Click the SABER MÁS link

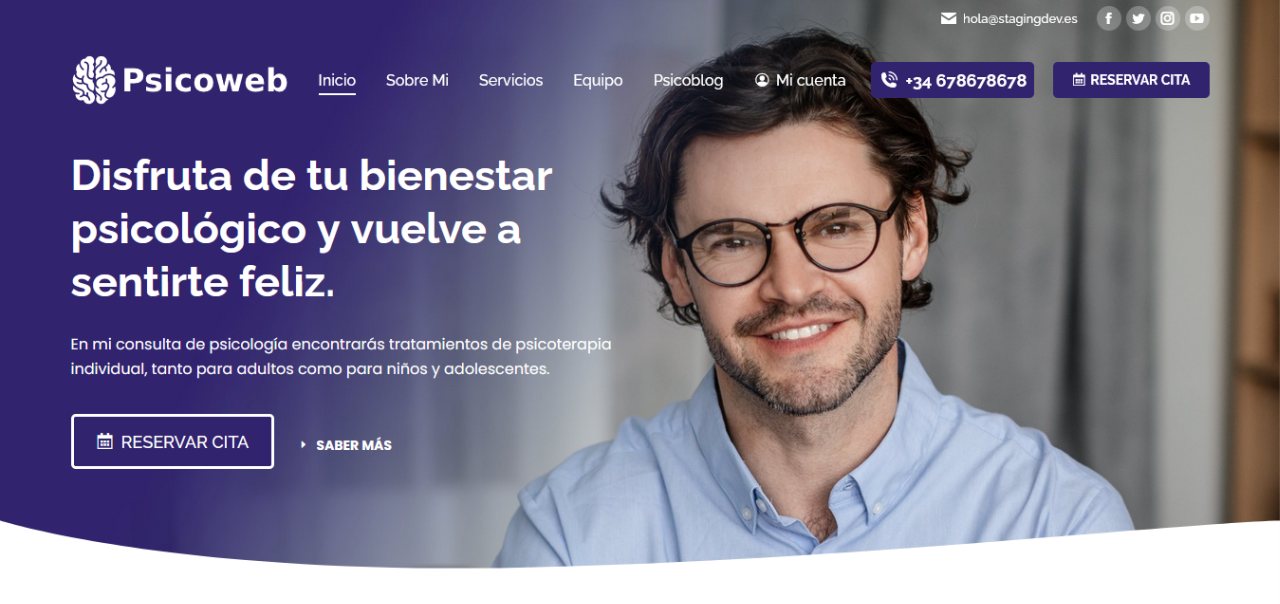[354, 445]
